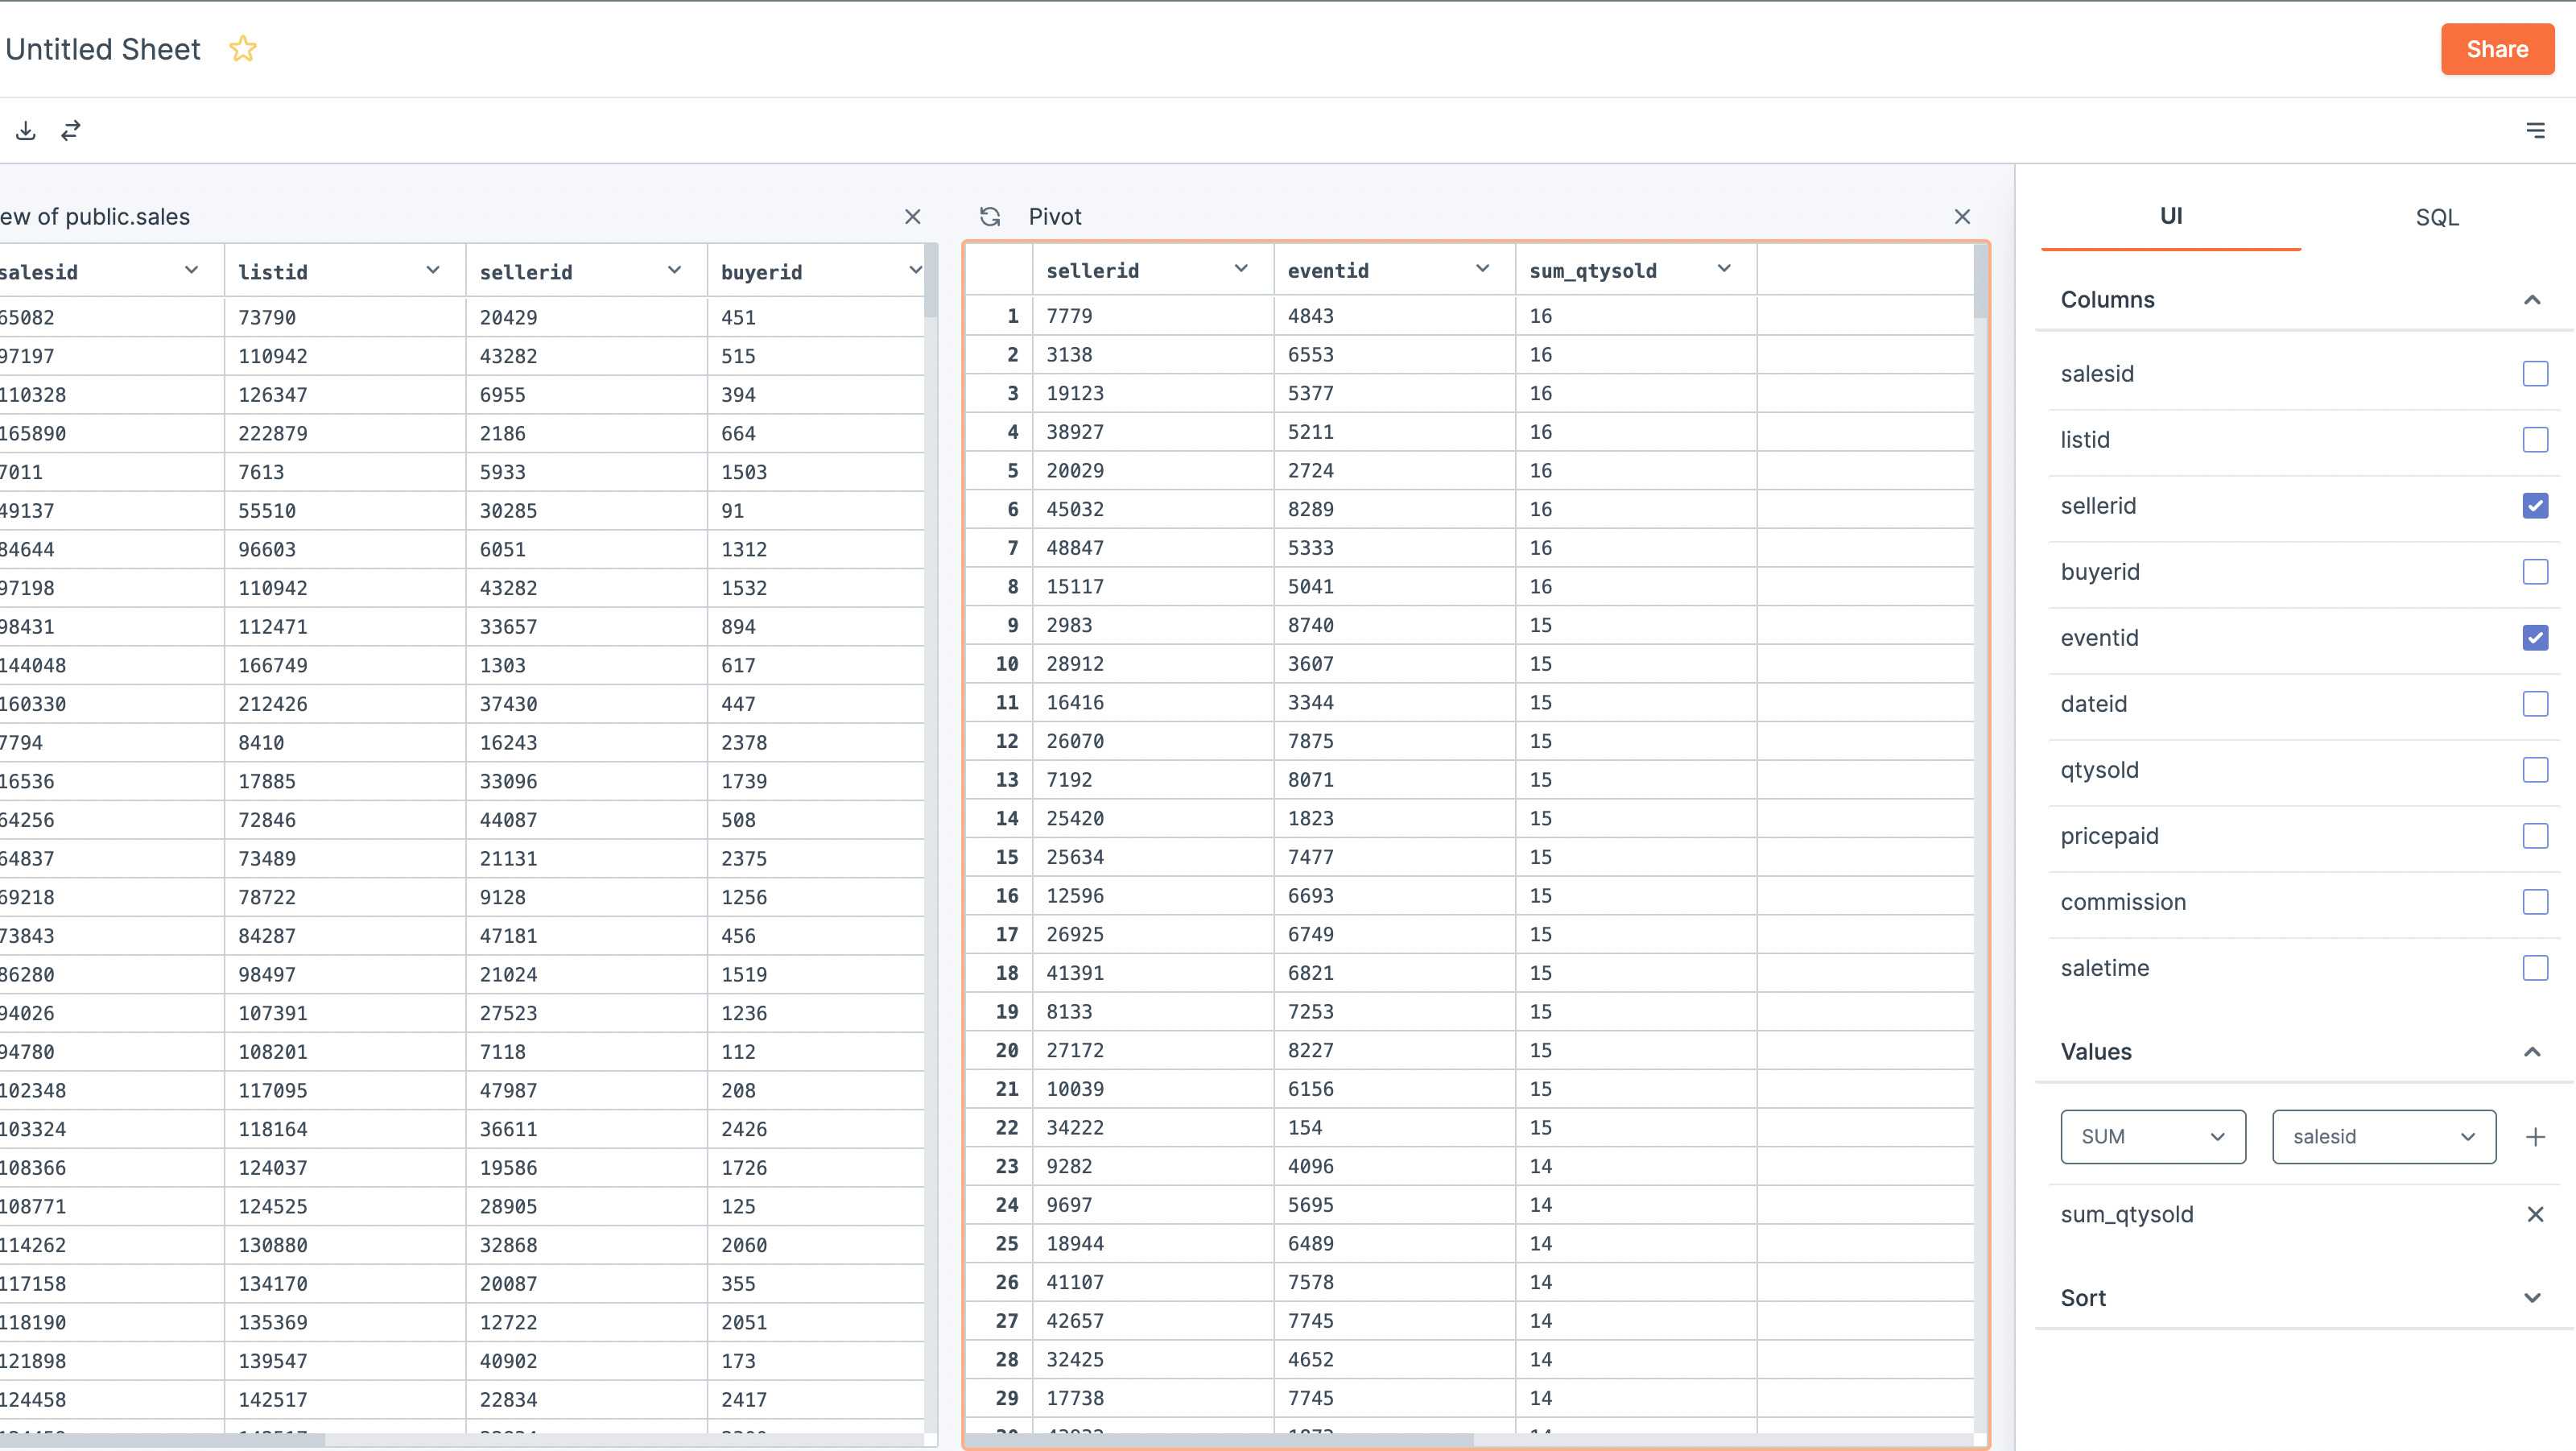The image size is (2576, 1451).
Task: Close the public.sales view panel
Action: point(912,217)
